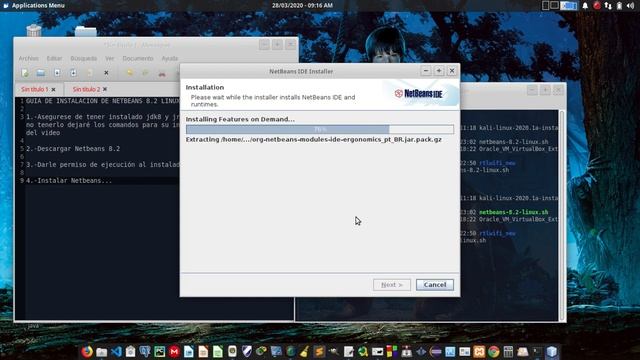Open the volume control in the tray

tap(631, 5)
